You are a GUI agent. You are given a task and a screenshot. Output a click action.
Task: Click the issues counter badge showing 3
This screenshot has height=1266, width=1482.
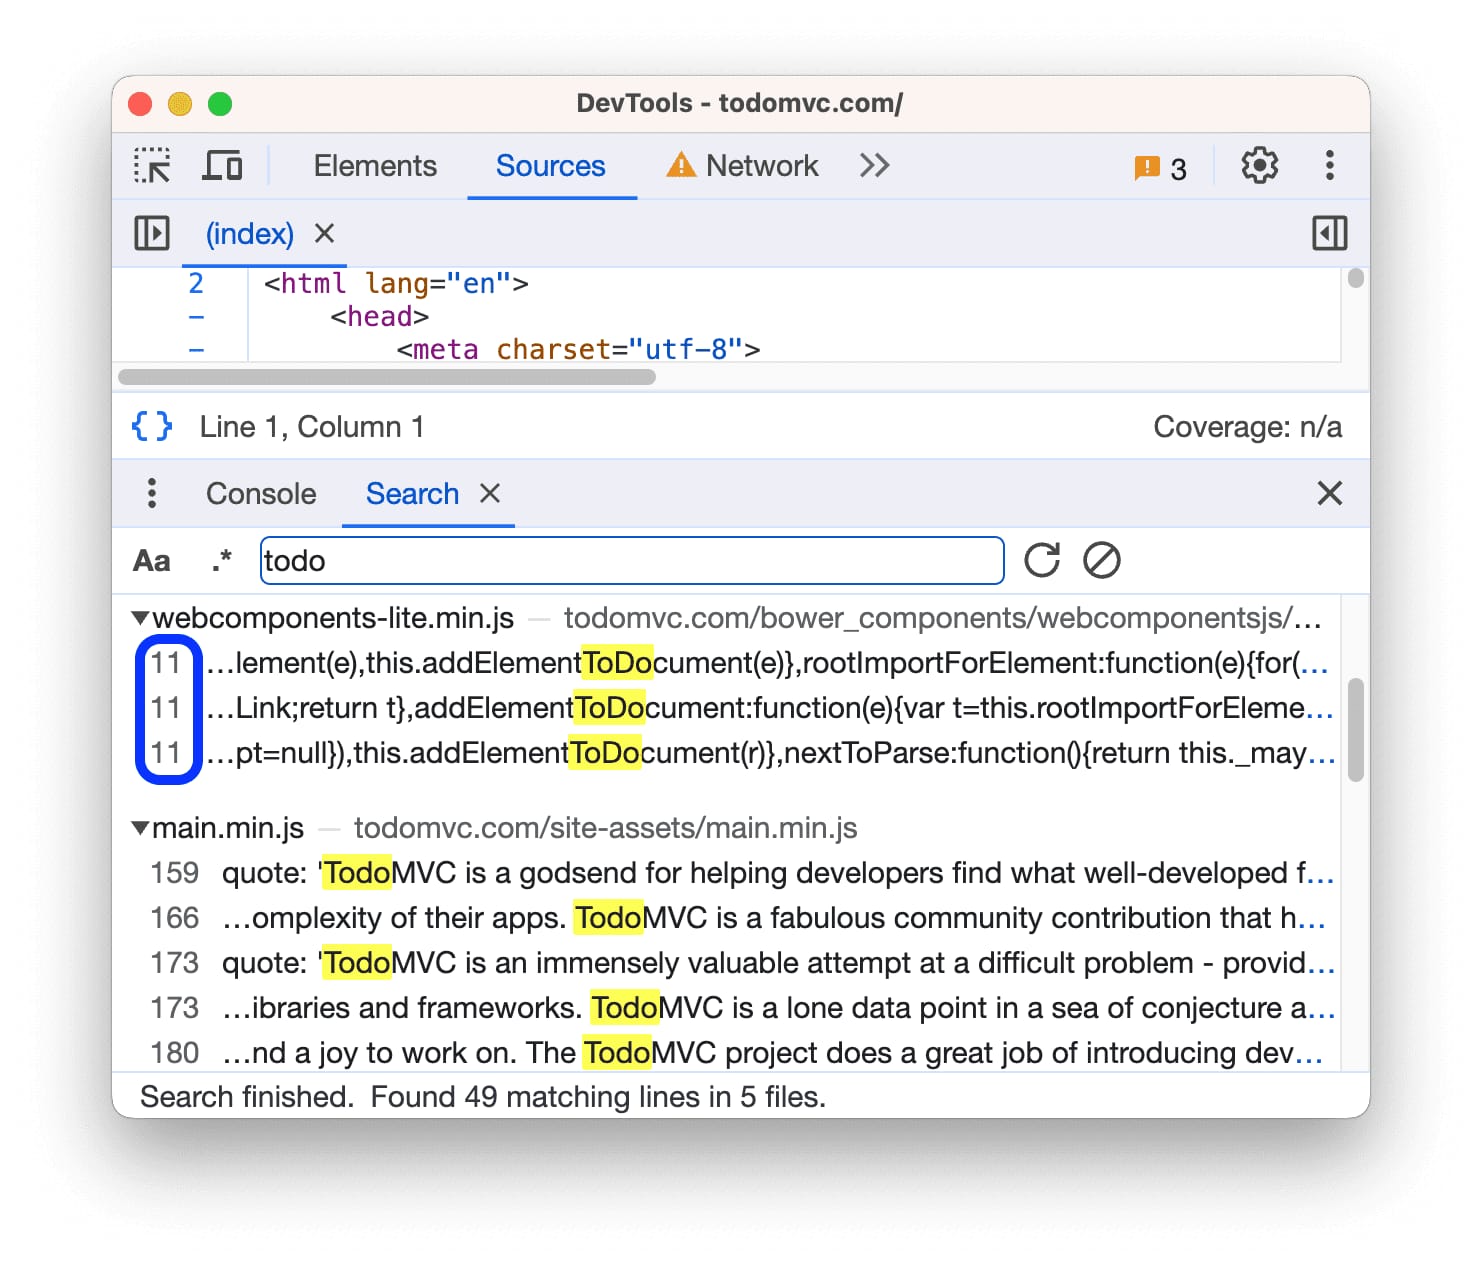pos(1160,168)
